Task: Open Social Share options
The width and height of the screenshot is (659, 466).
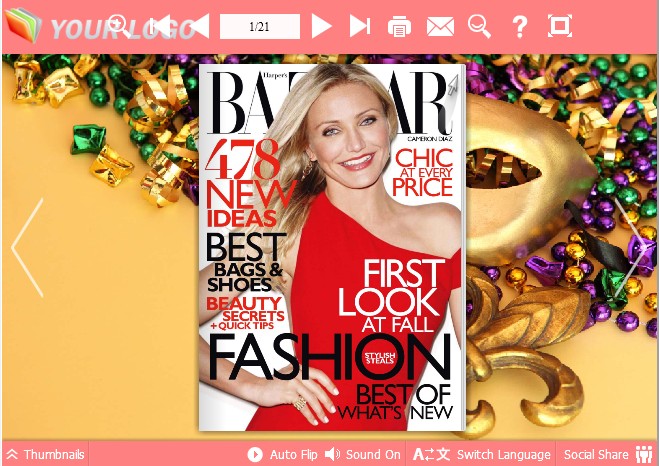Action: pyautogui.click(x=607, y=454)
